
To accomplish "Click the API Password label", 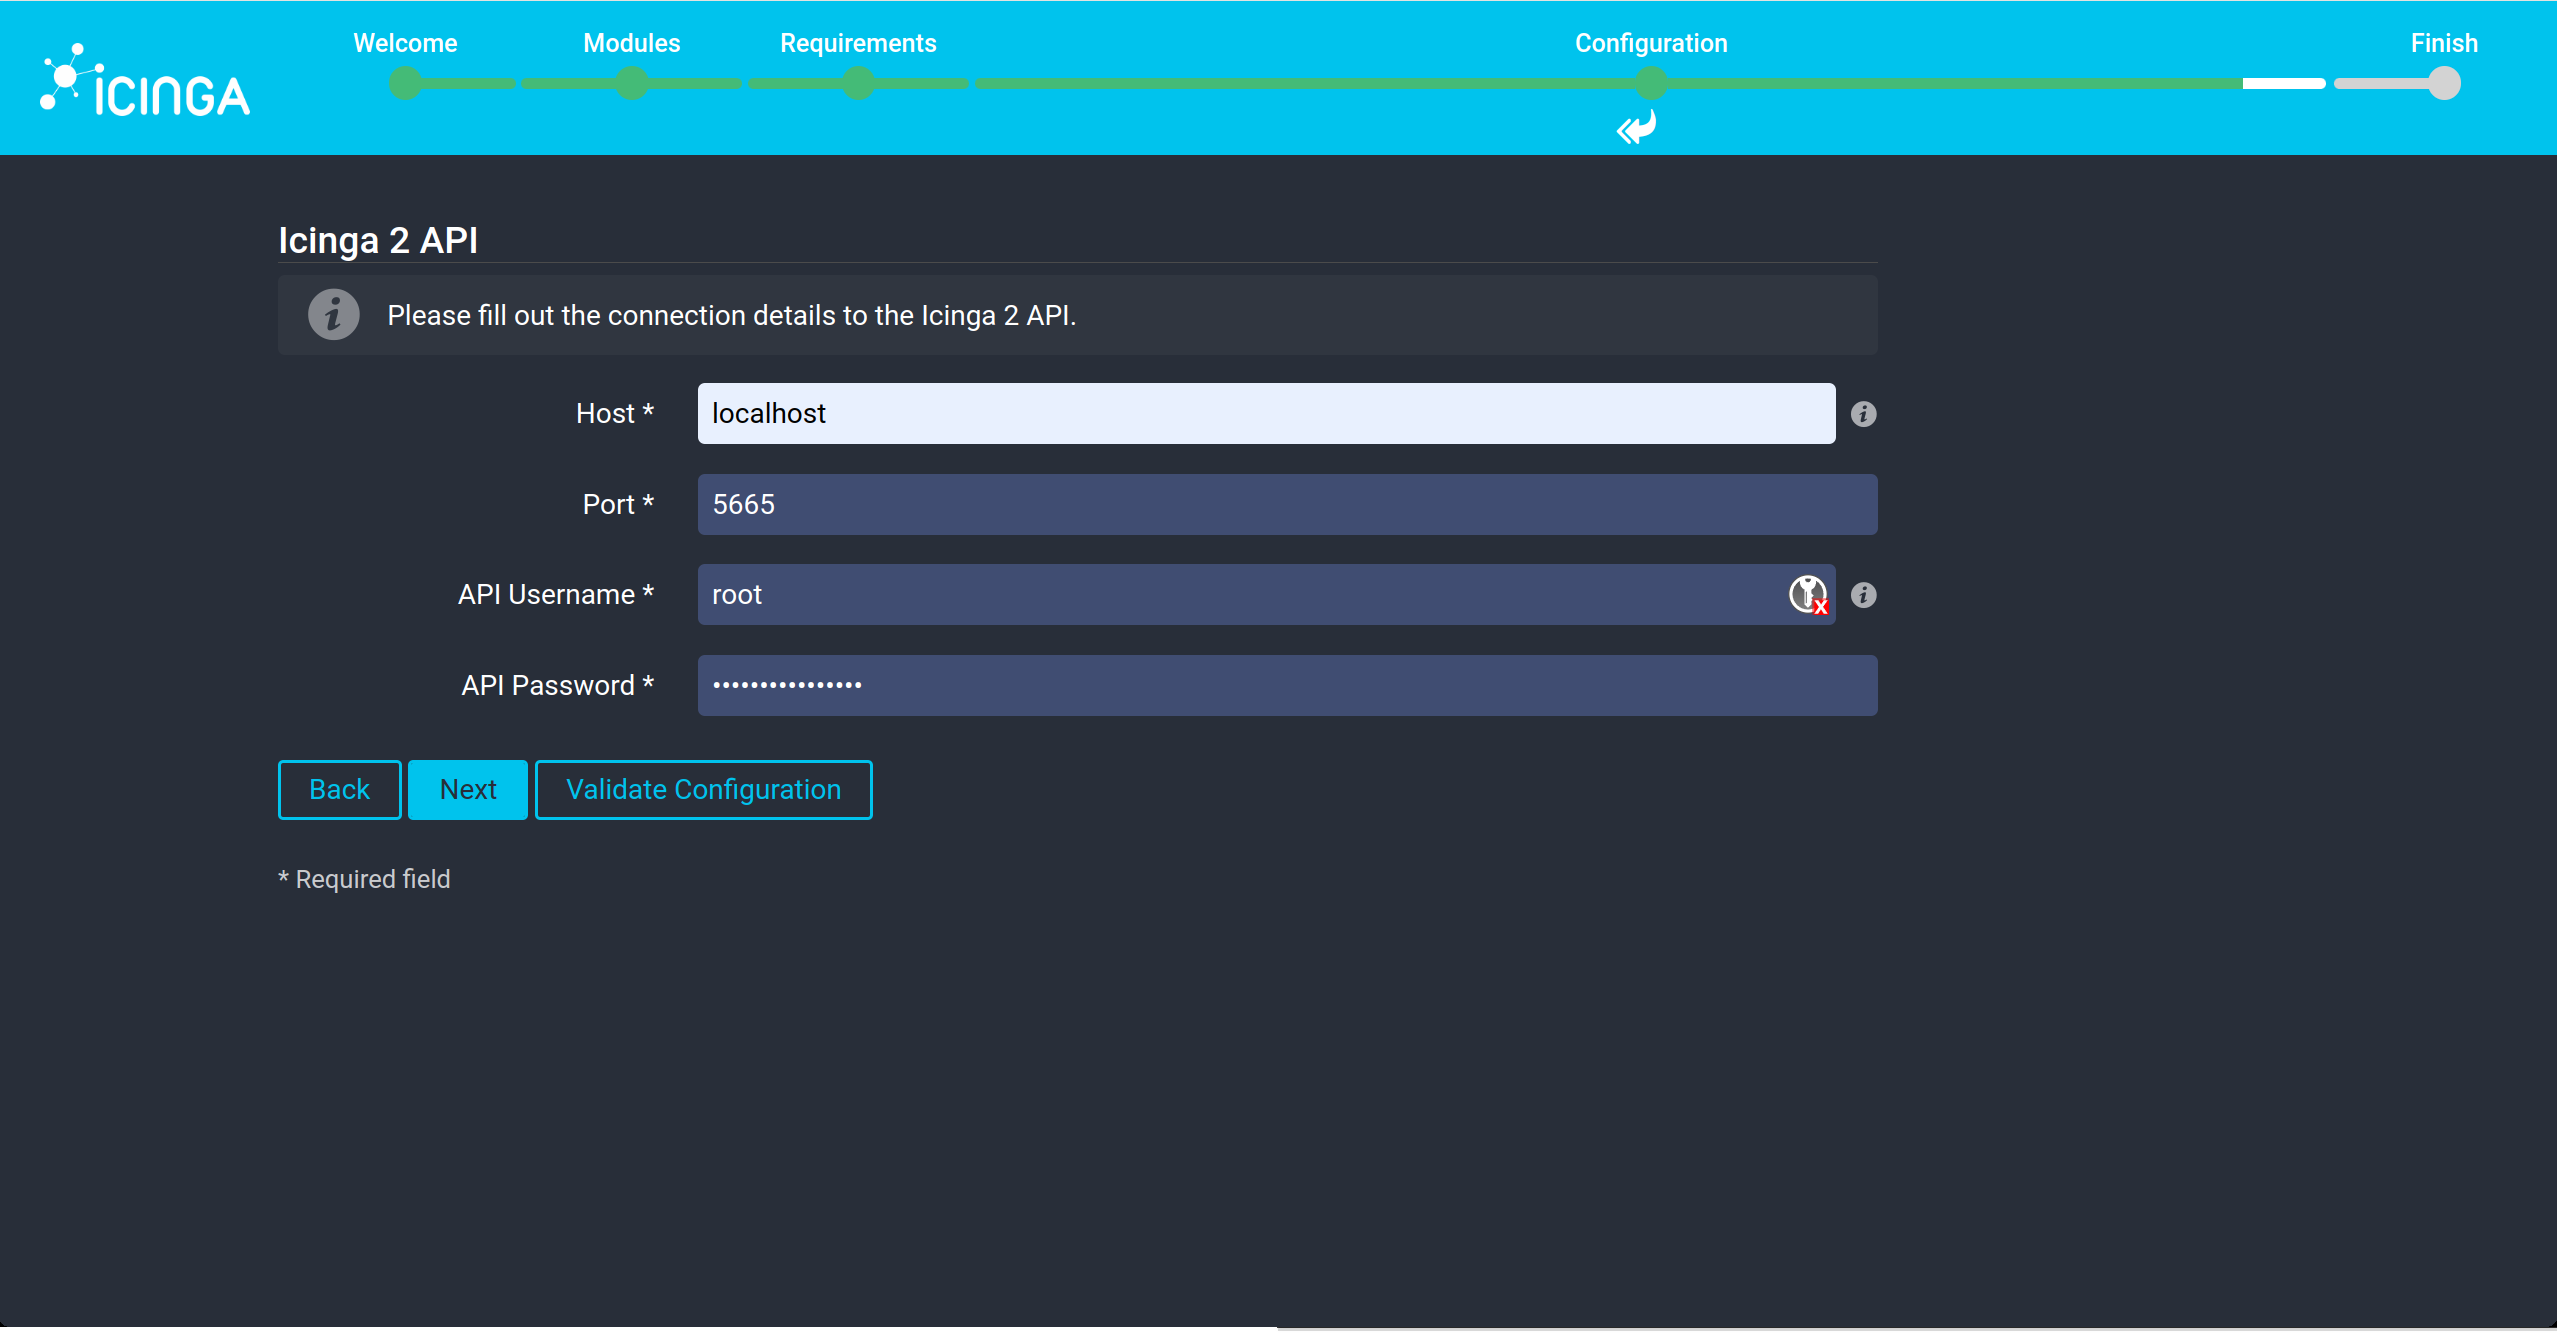I will (x=558, y=685).
